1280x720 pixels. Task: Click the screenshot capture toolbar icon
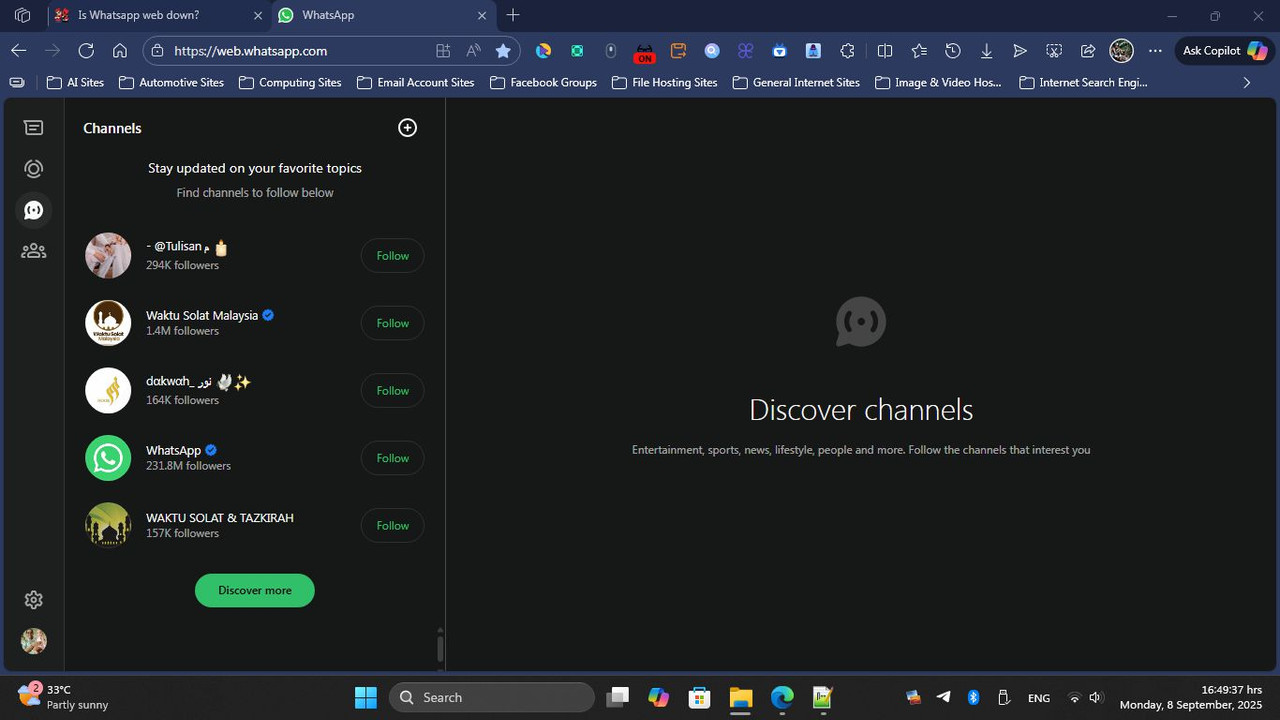pos(1054,50)
